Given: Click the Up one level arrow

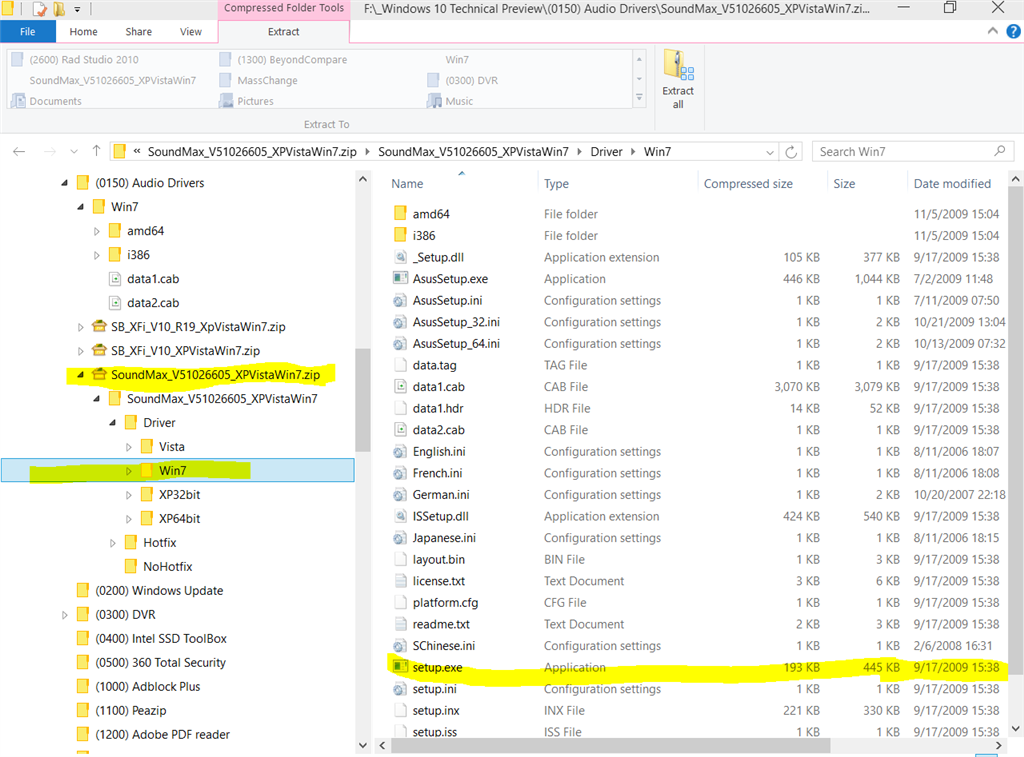Looking at the screenshot, I should [x=97, y=151].
